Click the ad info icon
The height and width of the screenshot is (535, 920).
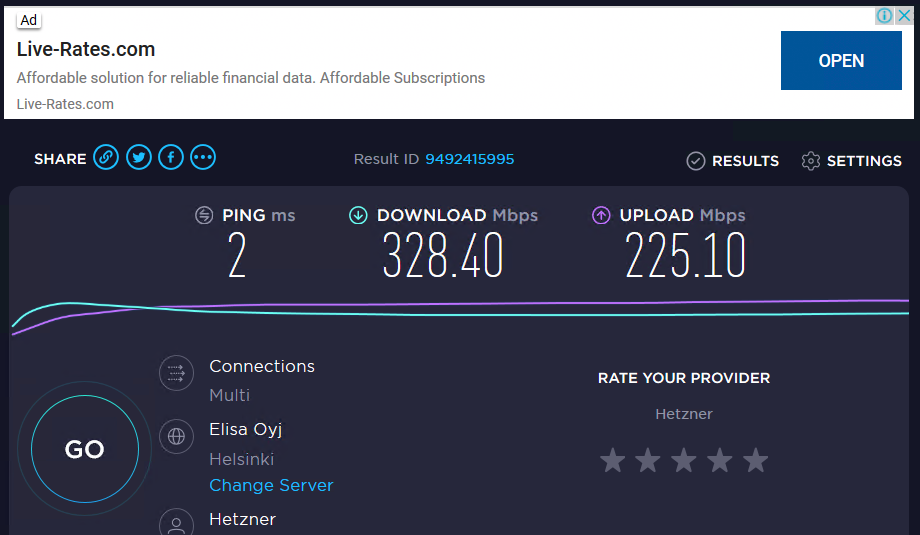pyautogui.click(x=884, y=16)
